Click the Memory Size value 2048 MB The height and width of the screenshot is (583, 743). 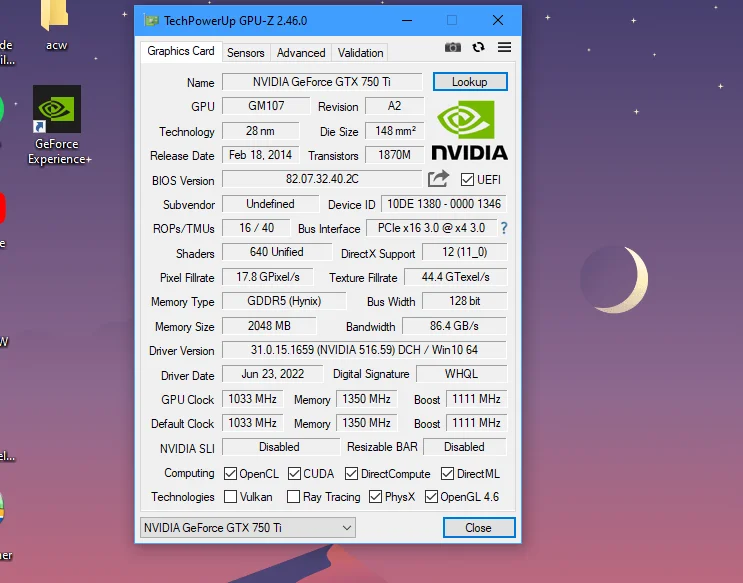[x=269, y=326]
